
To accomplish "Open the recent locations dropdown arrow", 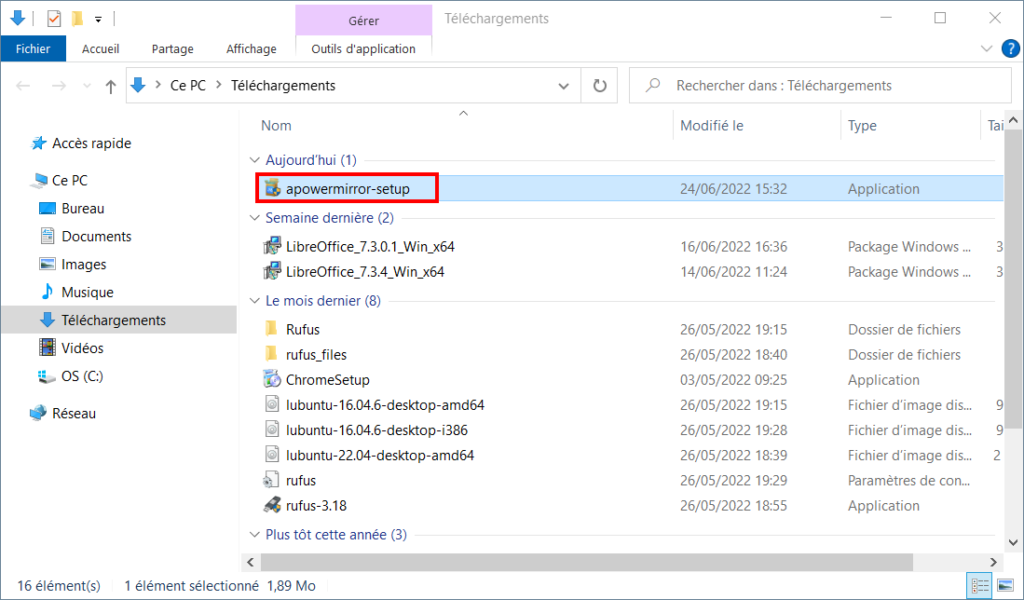I will [x=87, y=86].
